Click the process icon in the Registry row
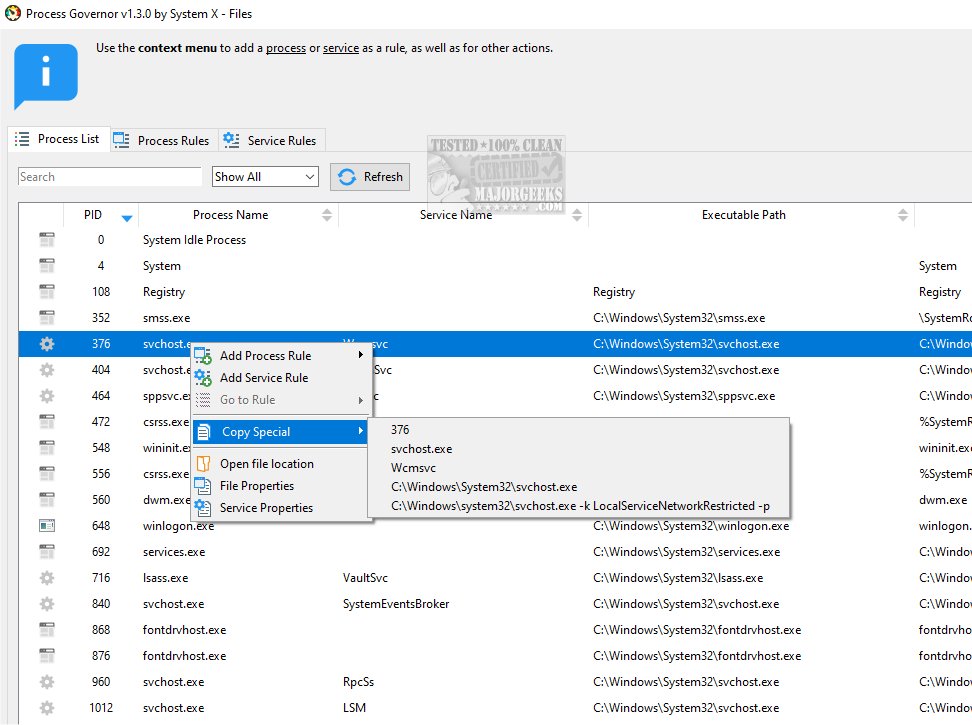972x725 pixels. [x=46, y=292]
